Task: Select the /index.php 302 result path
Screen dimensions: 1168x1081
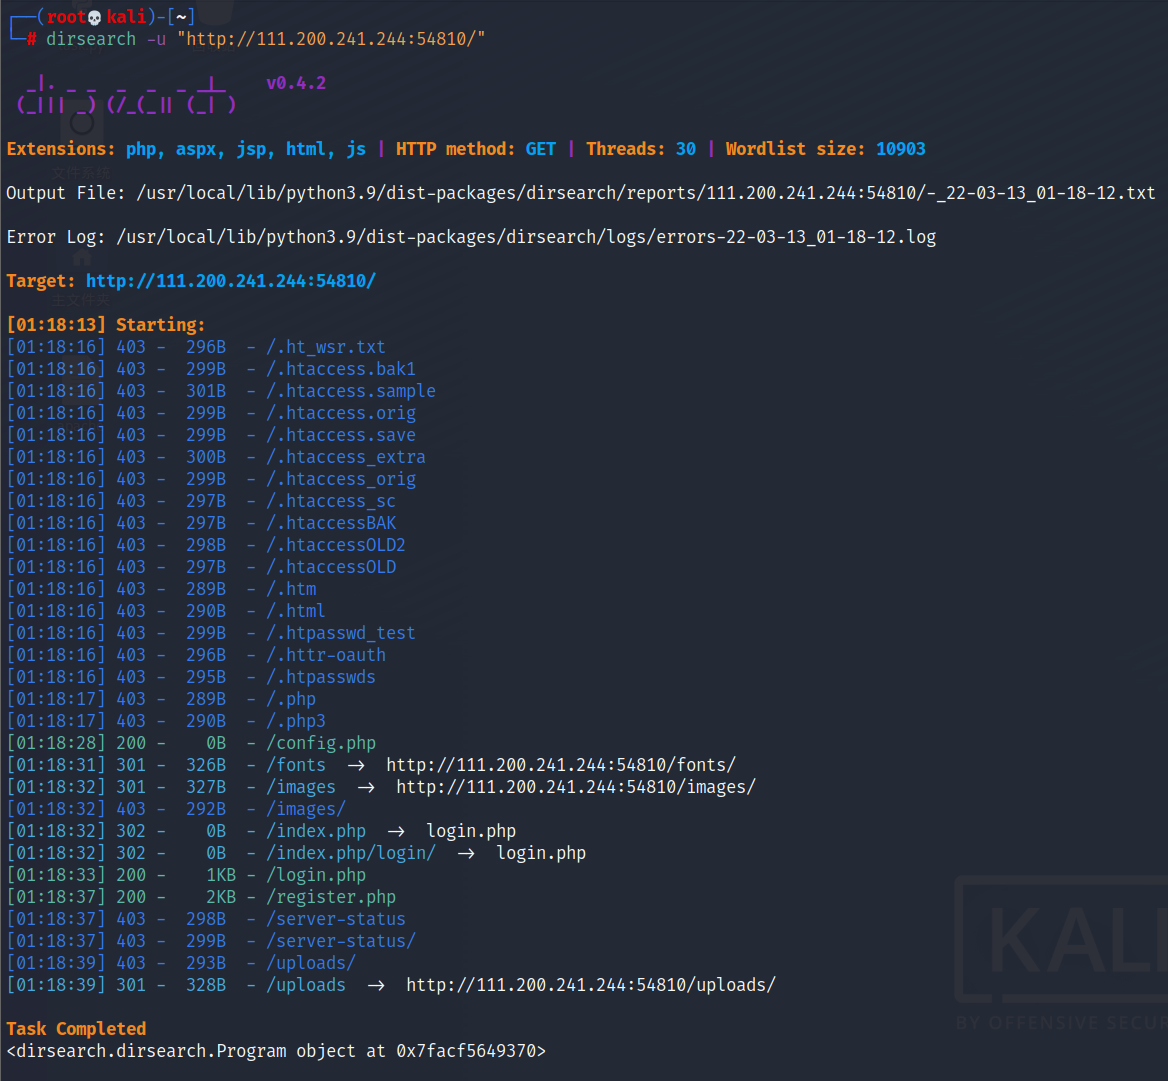Action: pos(316,831)
